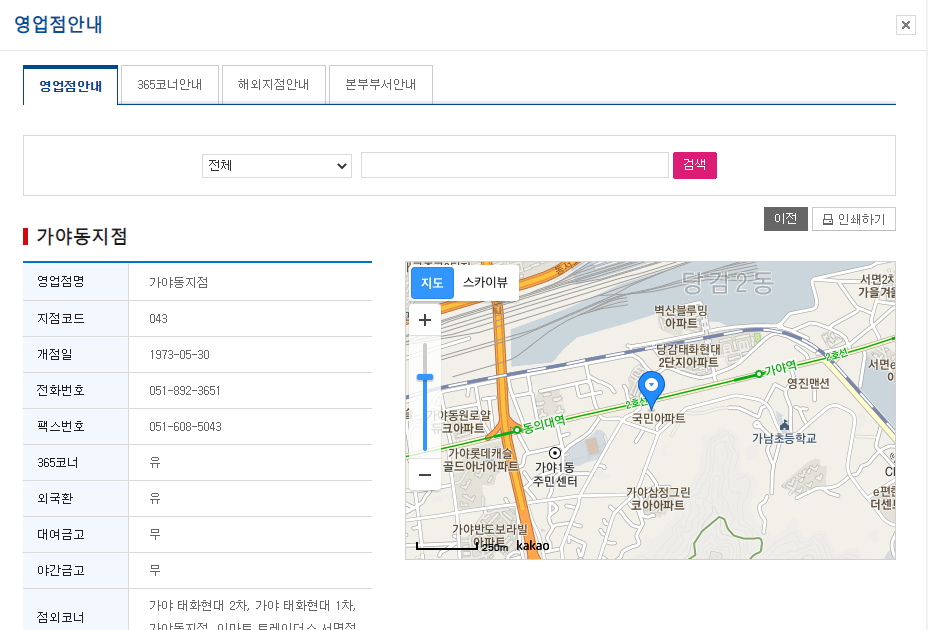Select the 영업점안내 tab

point(70,85)
